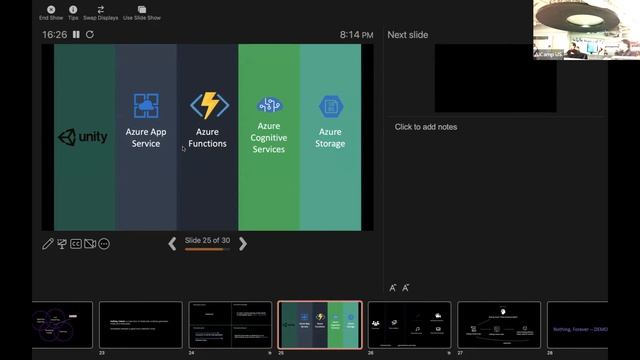Click 'Azure App Service' label
The image size is (640, 360).
click(146, 138)
